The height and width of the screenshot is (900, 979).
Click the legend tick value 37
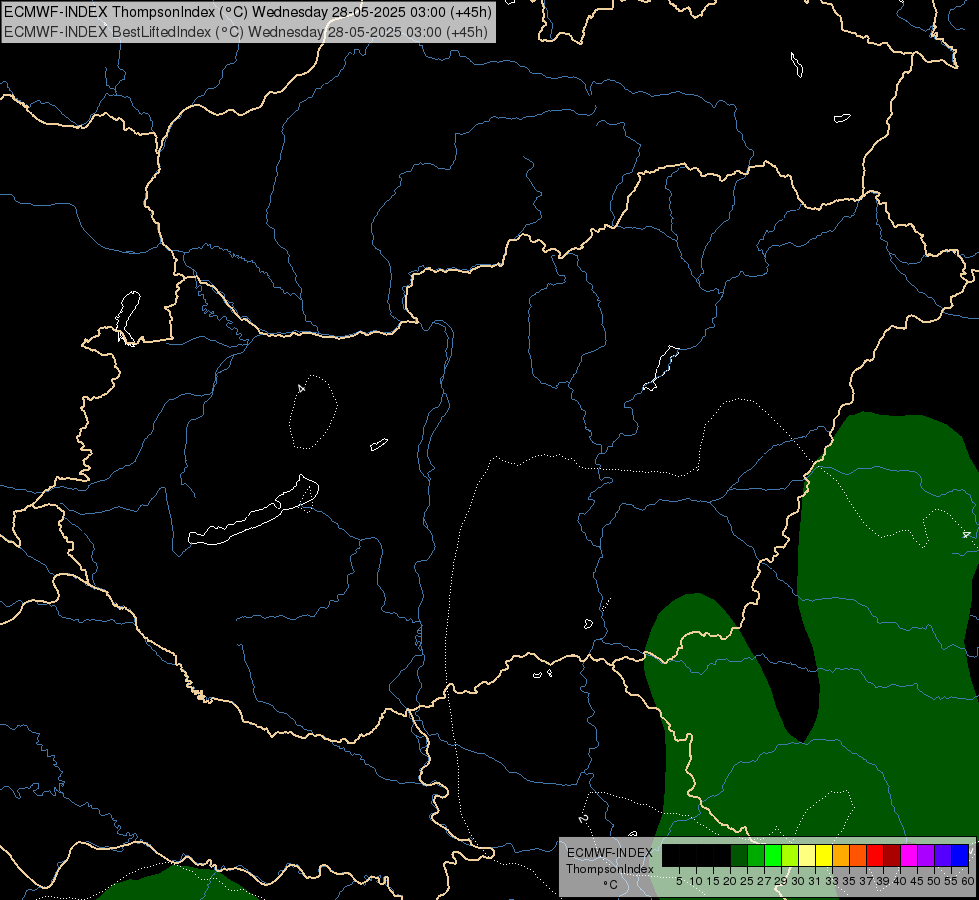[866, 881]
